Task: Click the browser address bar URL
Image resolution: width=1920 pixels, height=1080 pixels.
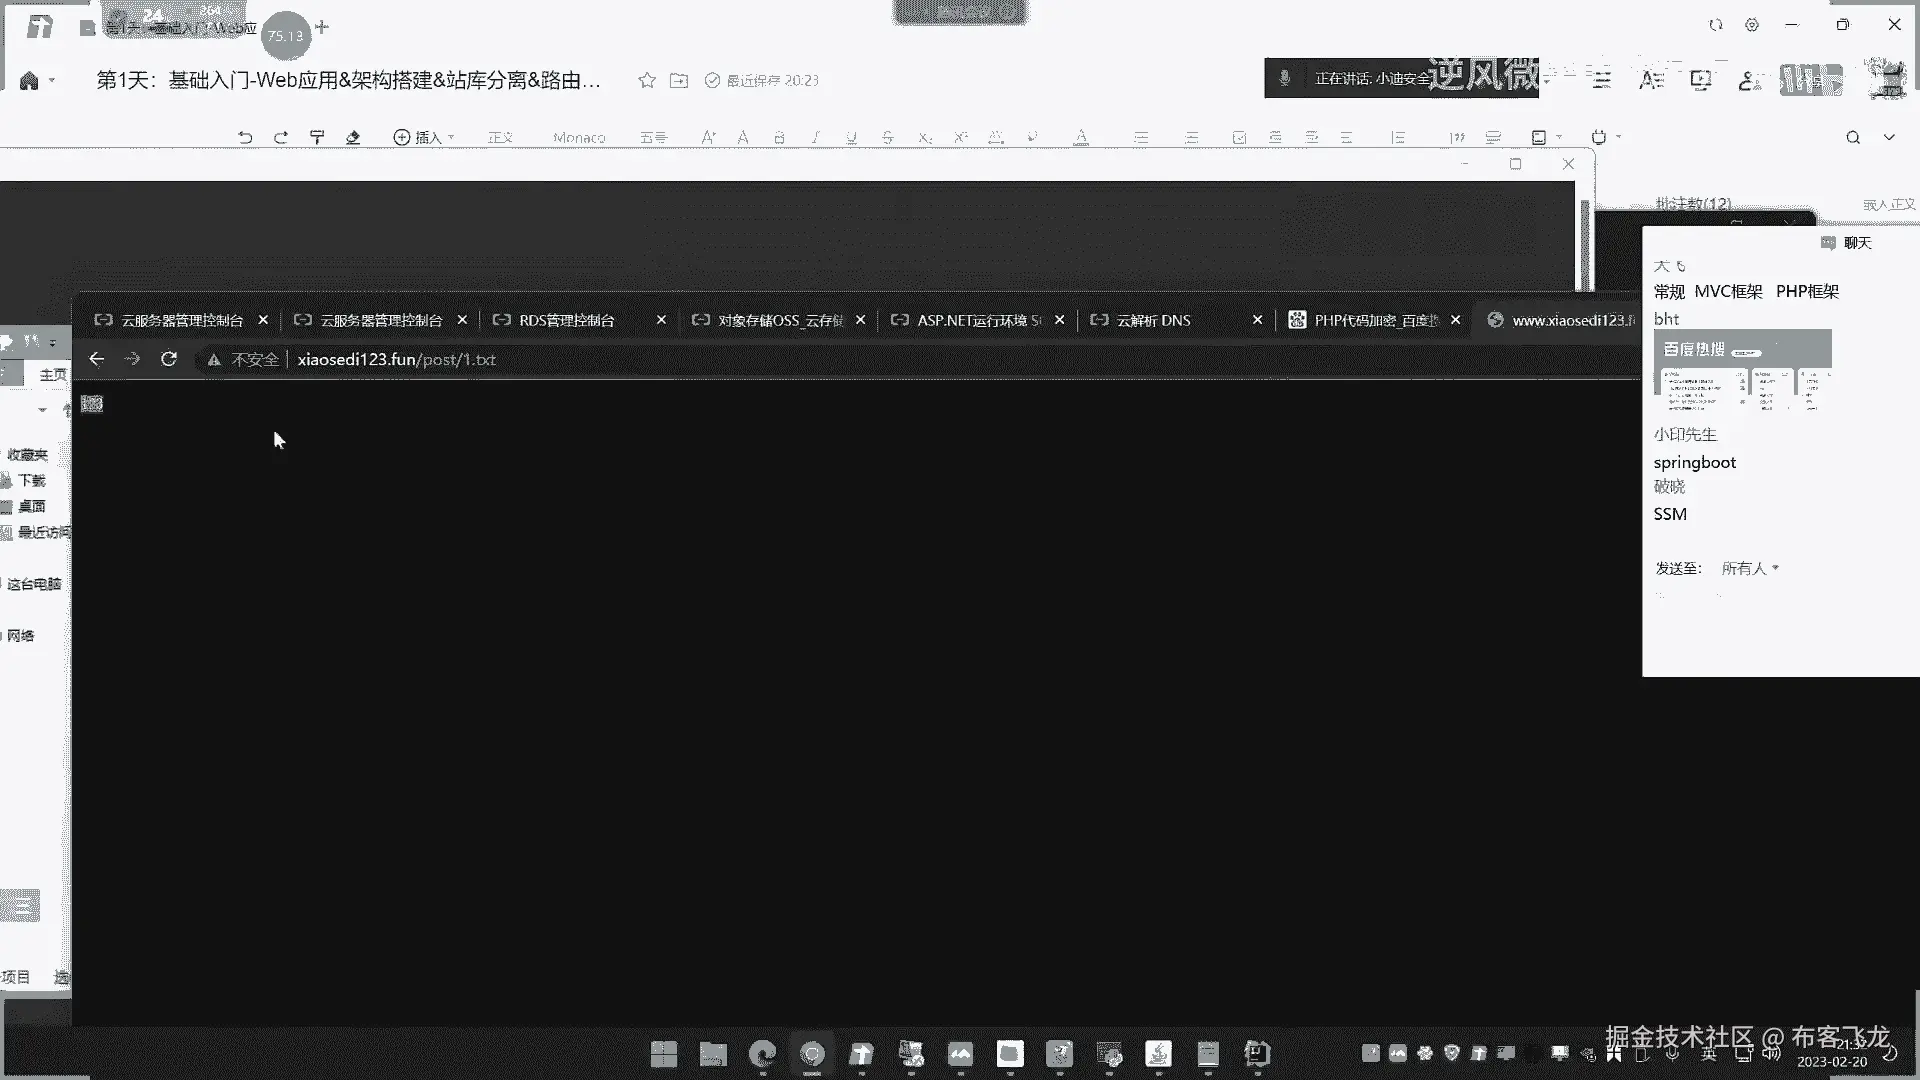Action: tap(396, 359)
